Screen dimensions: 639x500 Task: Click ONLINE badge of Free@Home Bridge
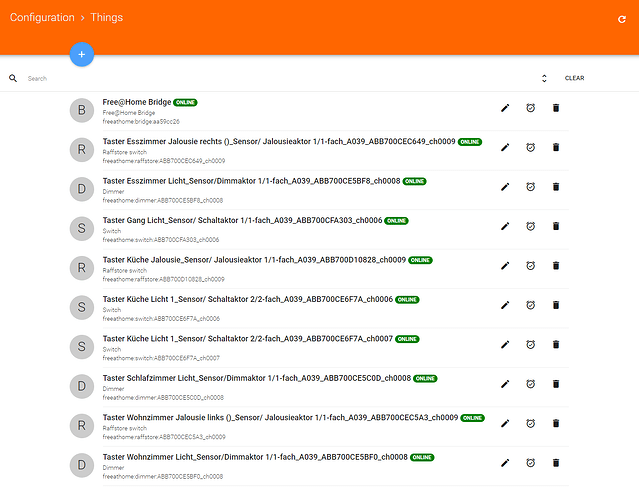click(185, 102)
